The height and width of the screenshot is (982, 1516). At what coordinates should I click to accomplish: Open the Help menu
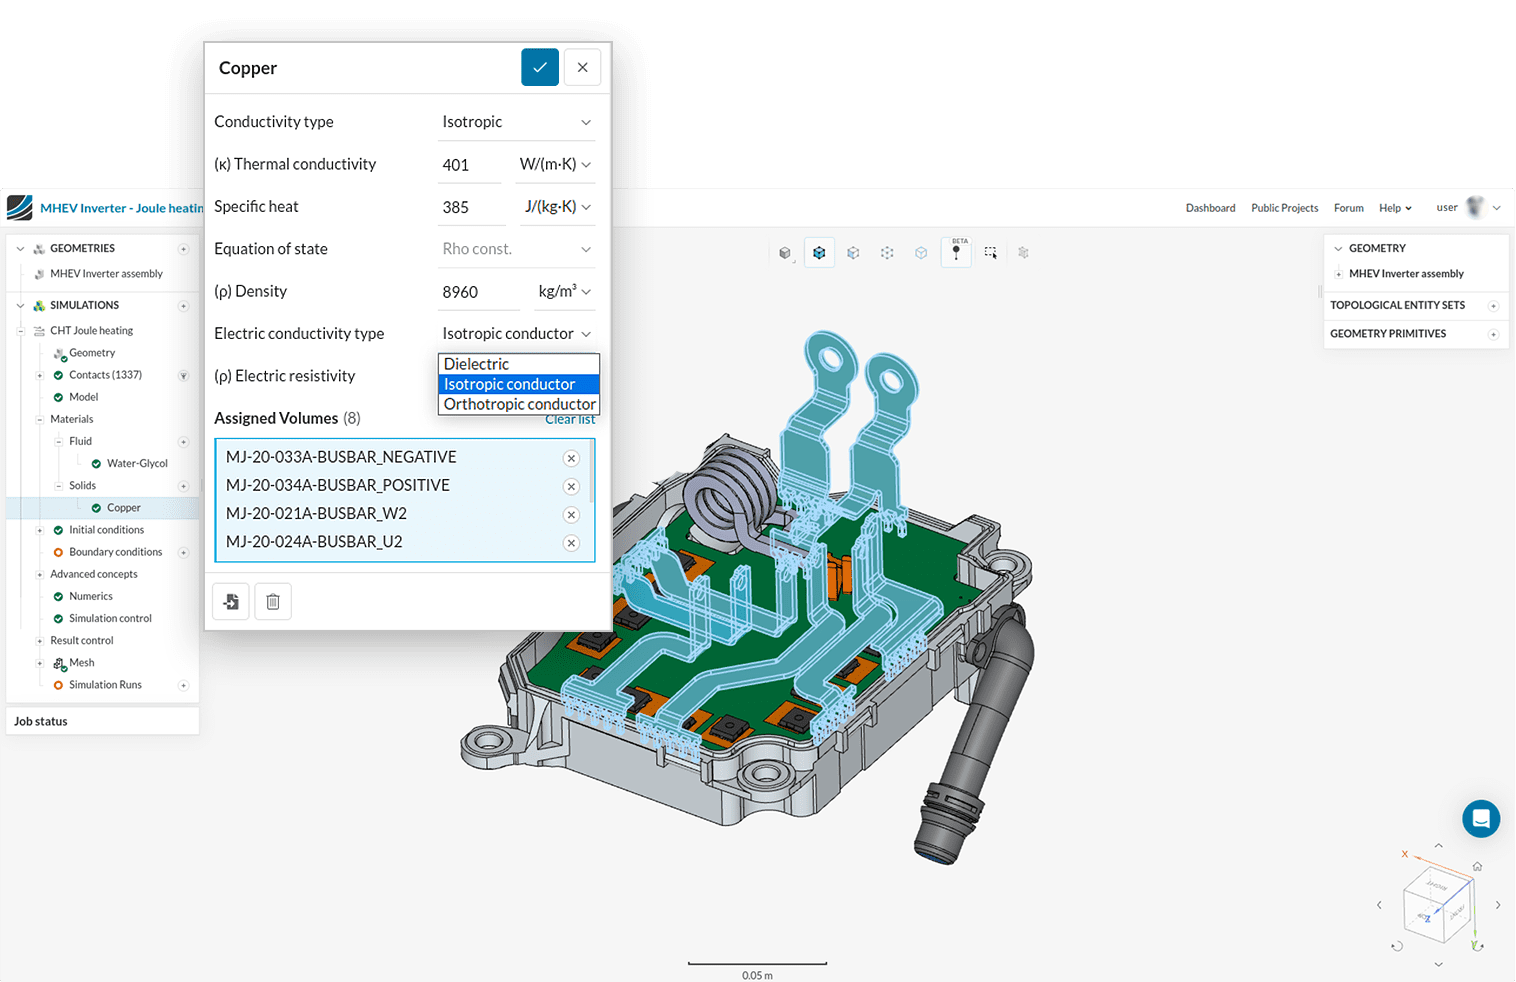click(x=1394, y=208)
